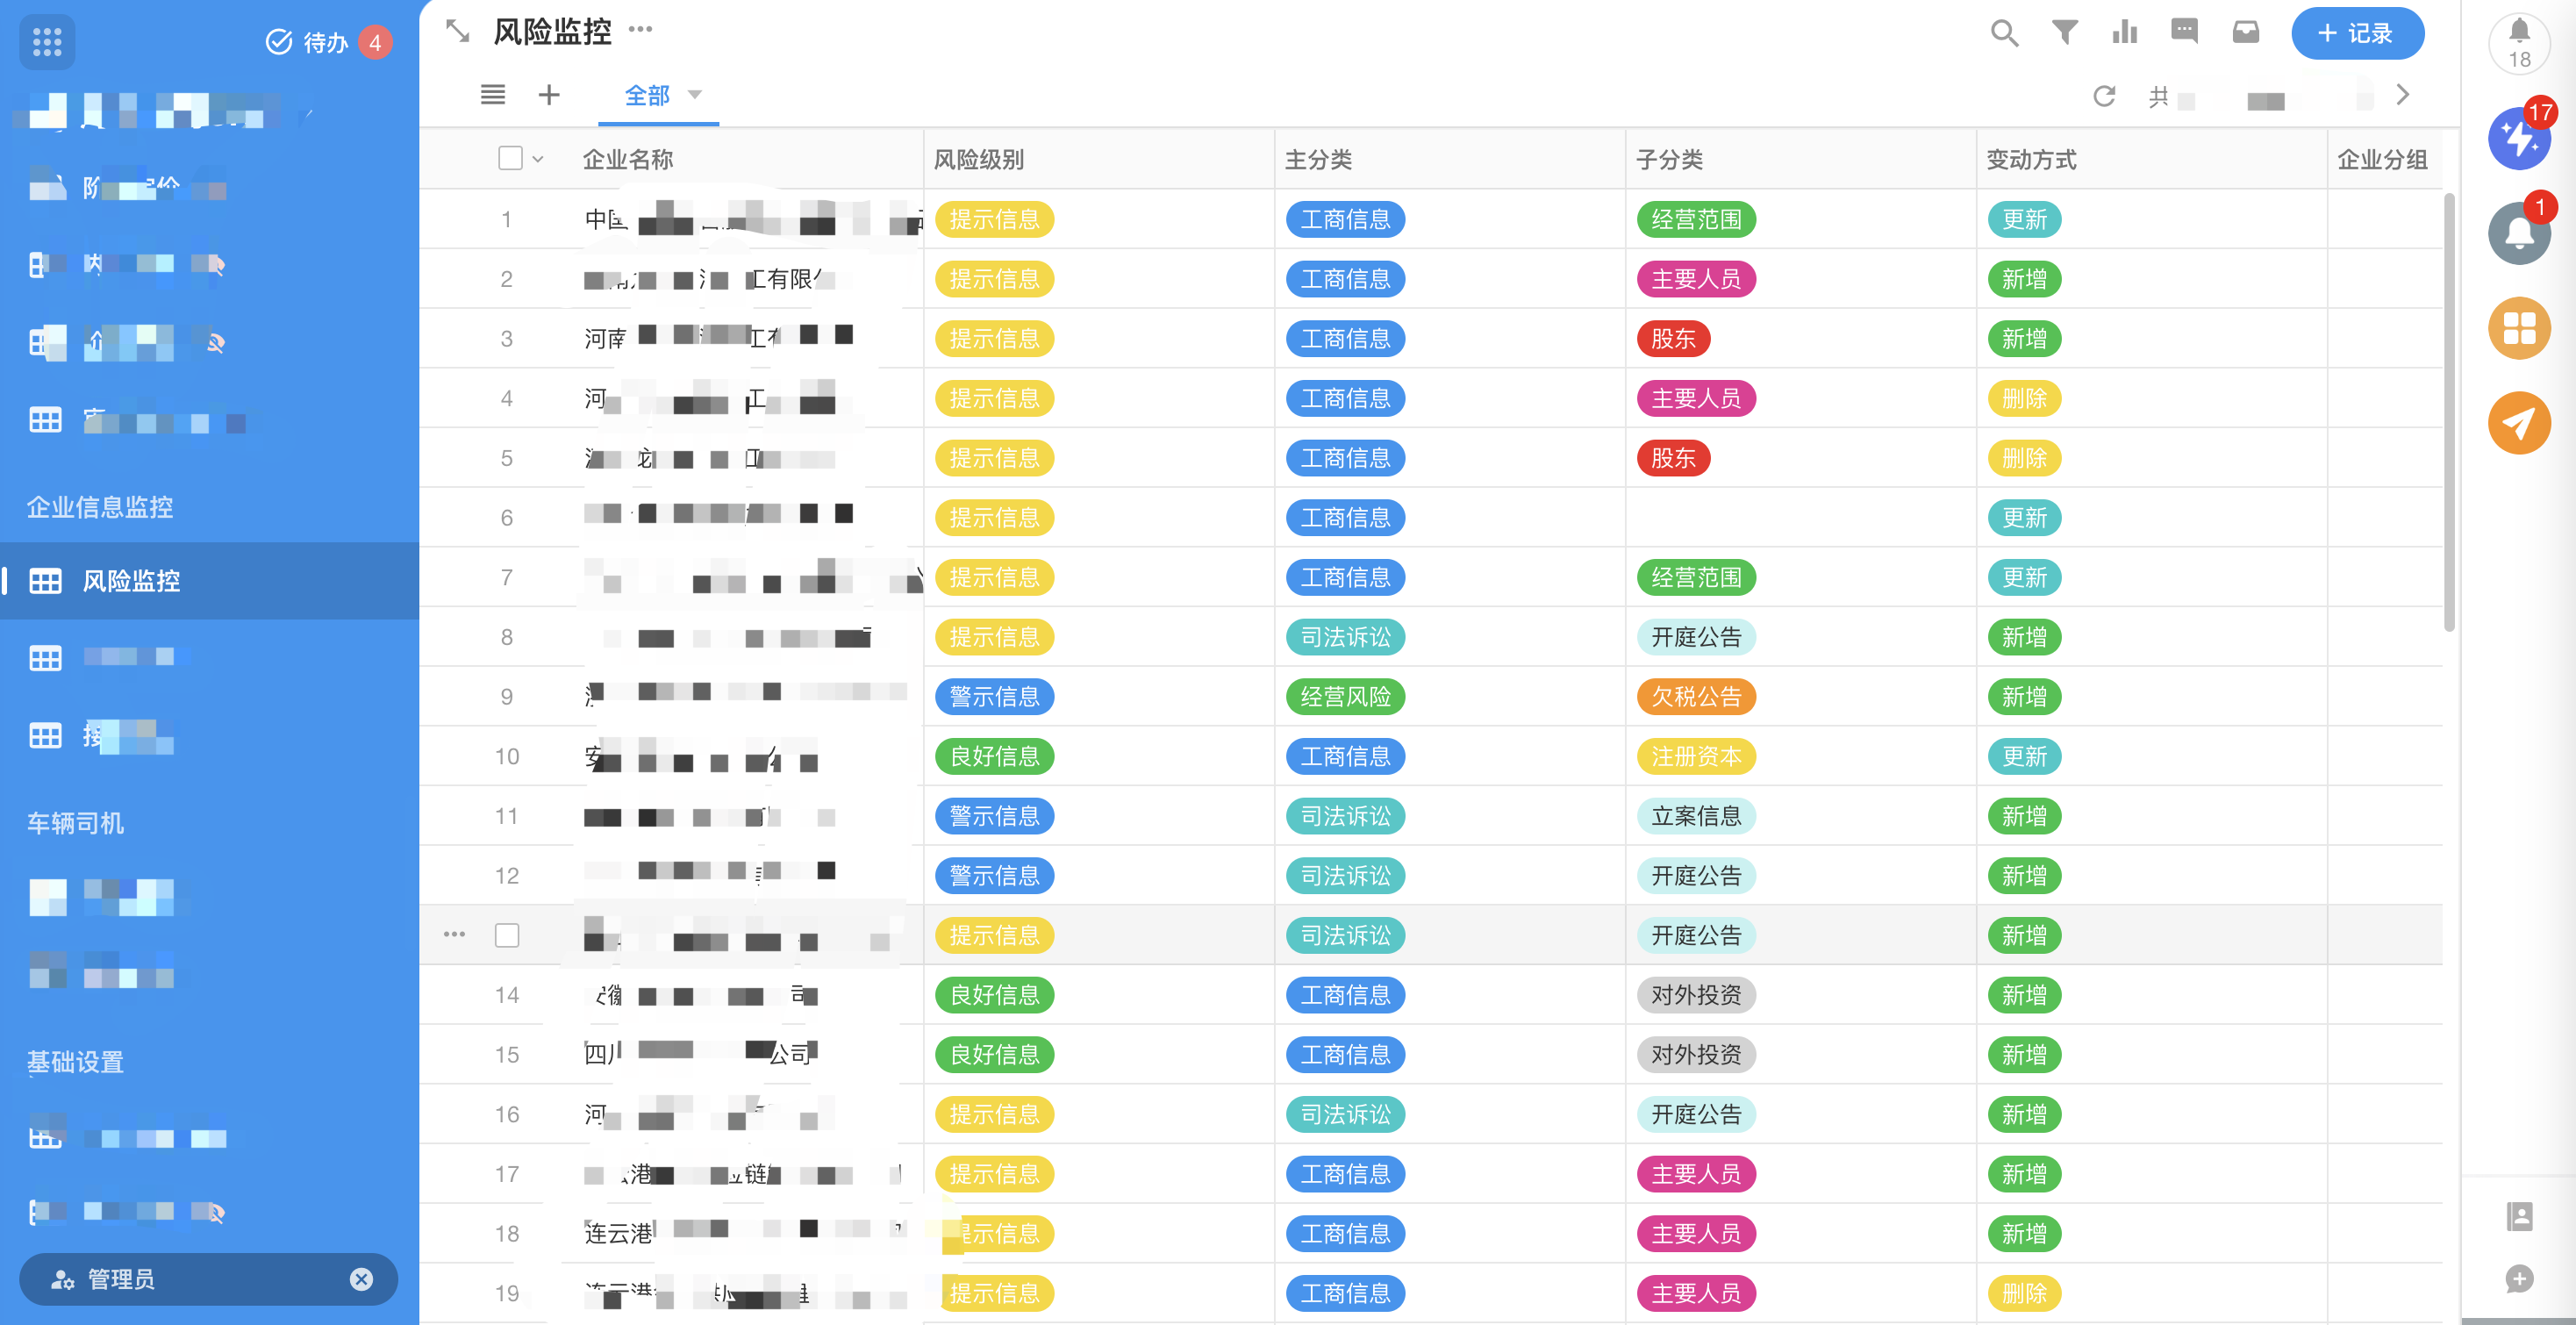This screenshot has height=1325, width=2576.
Task: Close the 管理员 badge with X icon
Action: tap(361, 1279)
